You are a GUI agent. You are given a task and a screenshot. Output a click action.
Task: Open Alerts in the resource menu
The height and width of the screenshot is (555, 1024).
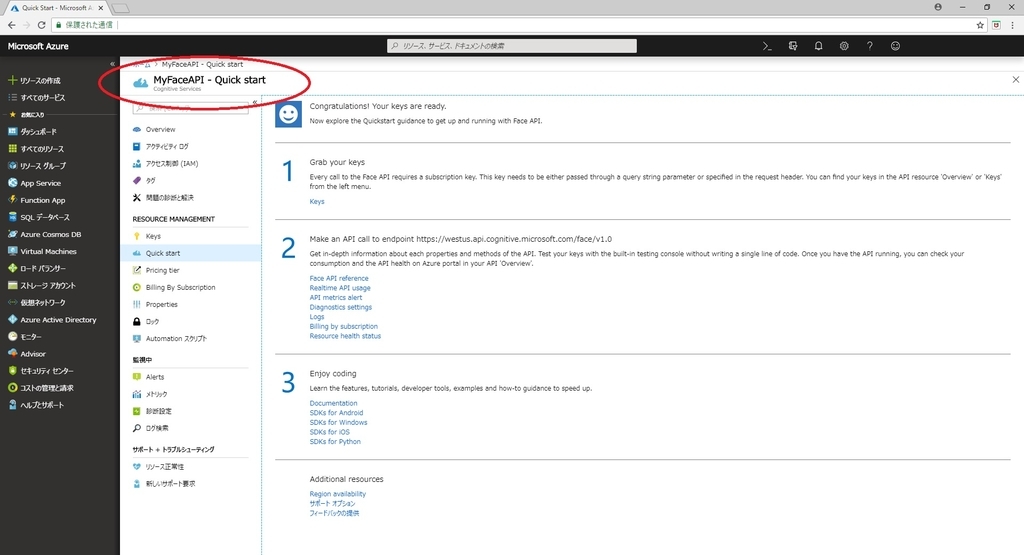click(155, 377)
